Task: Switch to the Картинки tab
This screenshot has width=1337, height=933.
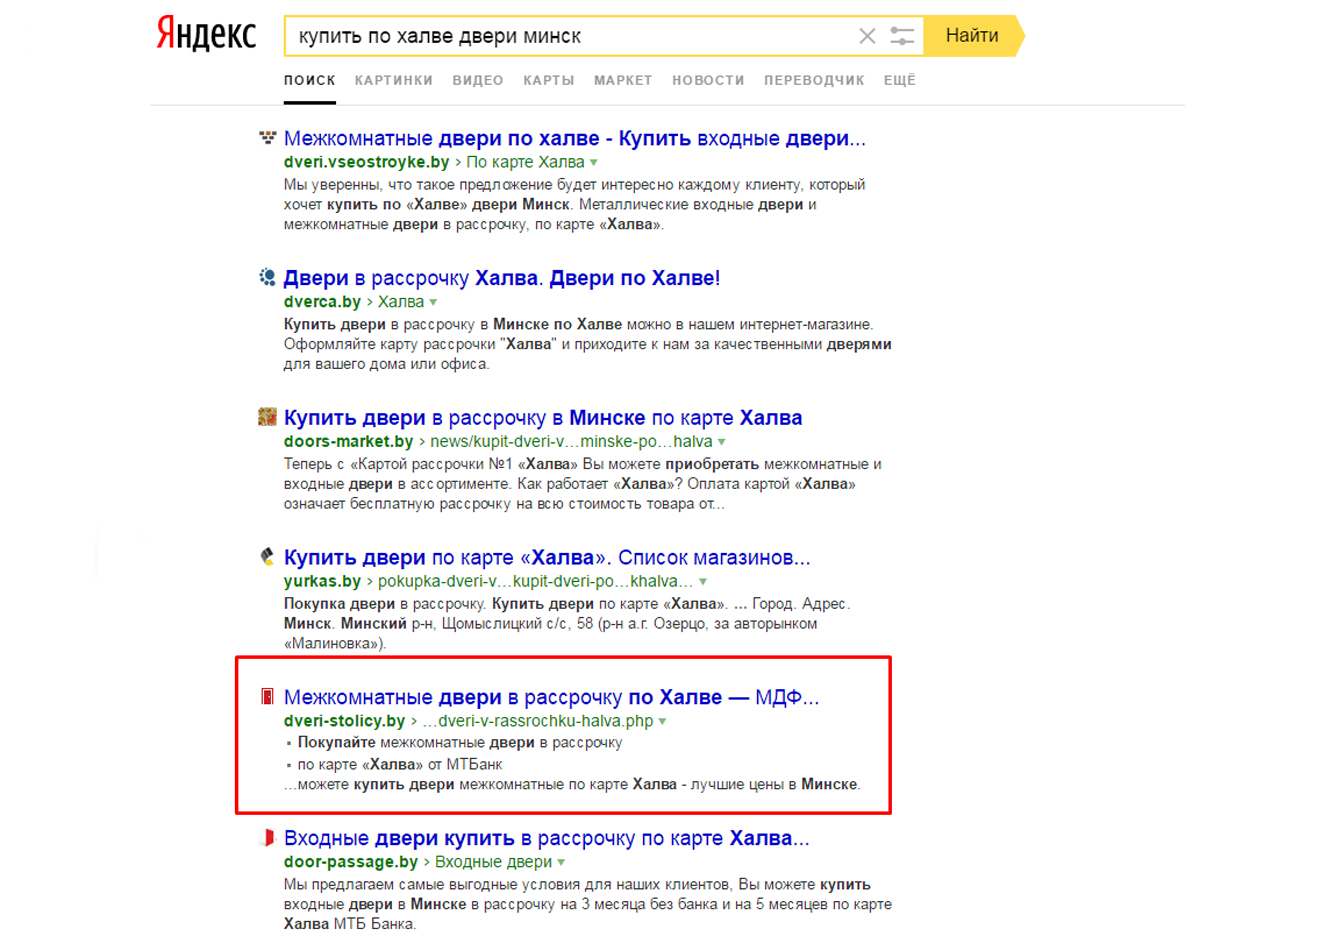Action: 394,80
